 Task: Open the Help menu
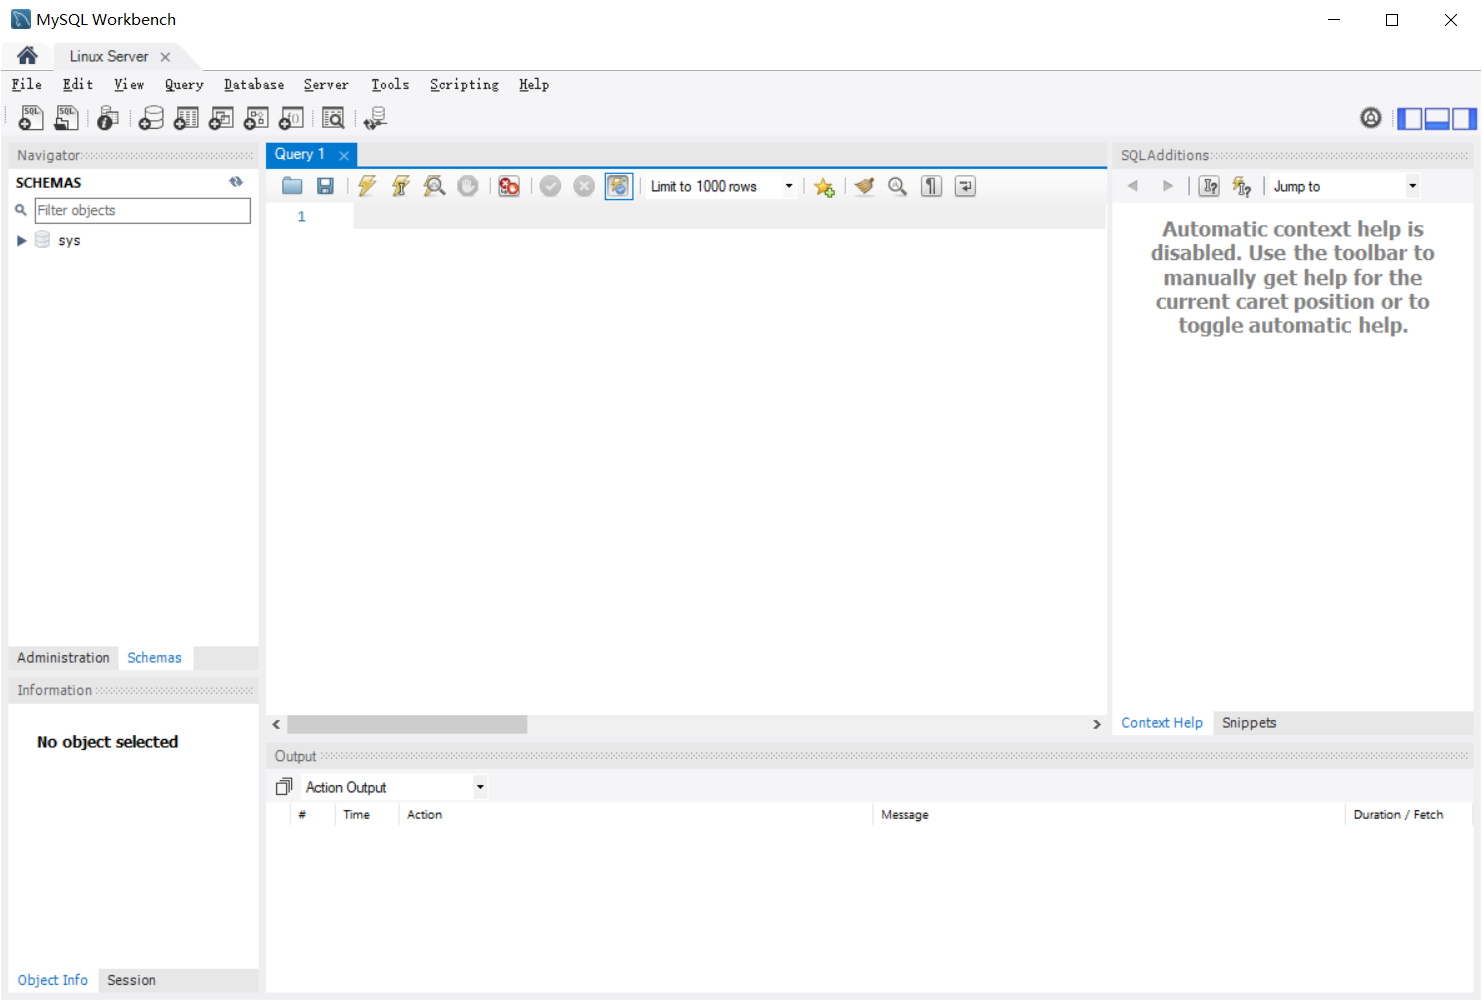coord(534,85)
